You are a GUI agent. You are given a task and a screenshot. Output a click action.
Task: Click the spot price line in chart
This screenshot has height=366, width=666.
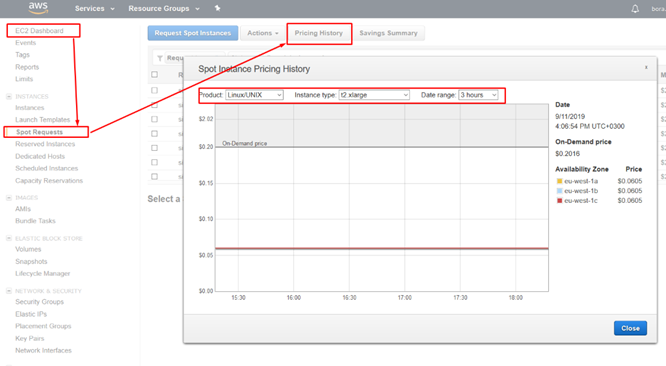pos(381,248)
